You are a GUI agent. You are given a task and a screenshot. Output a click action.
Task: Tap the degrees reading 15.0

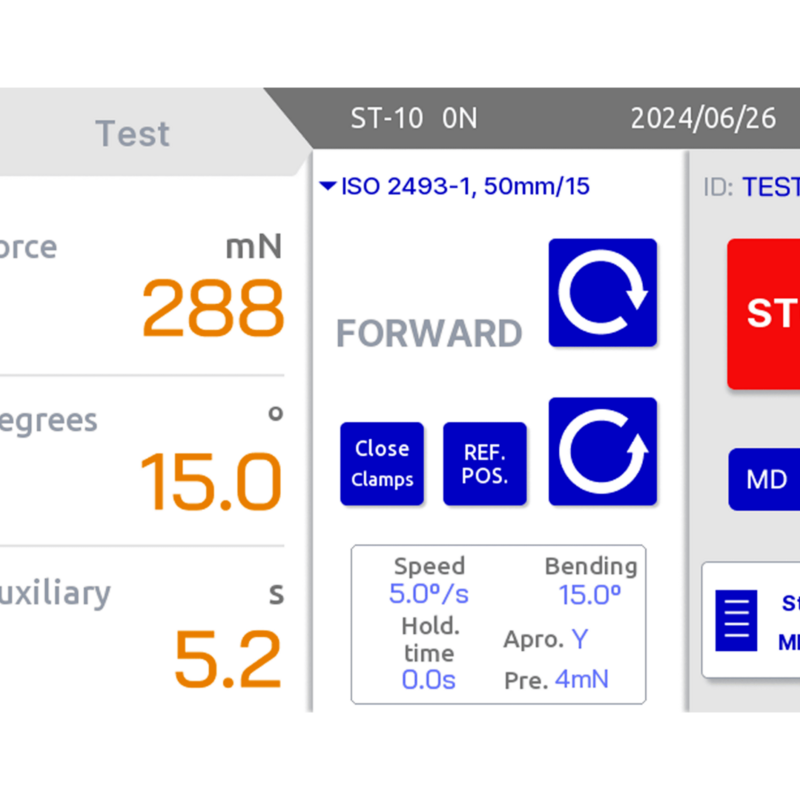click(210, 481)
